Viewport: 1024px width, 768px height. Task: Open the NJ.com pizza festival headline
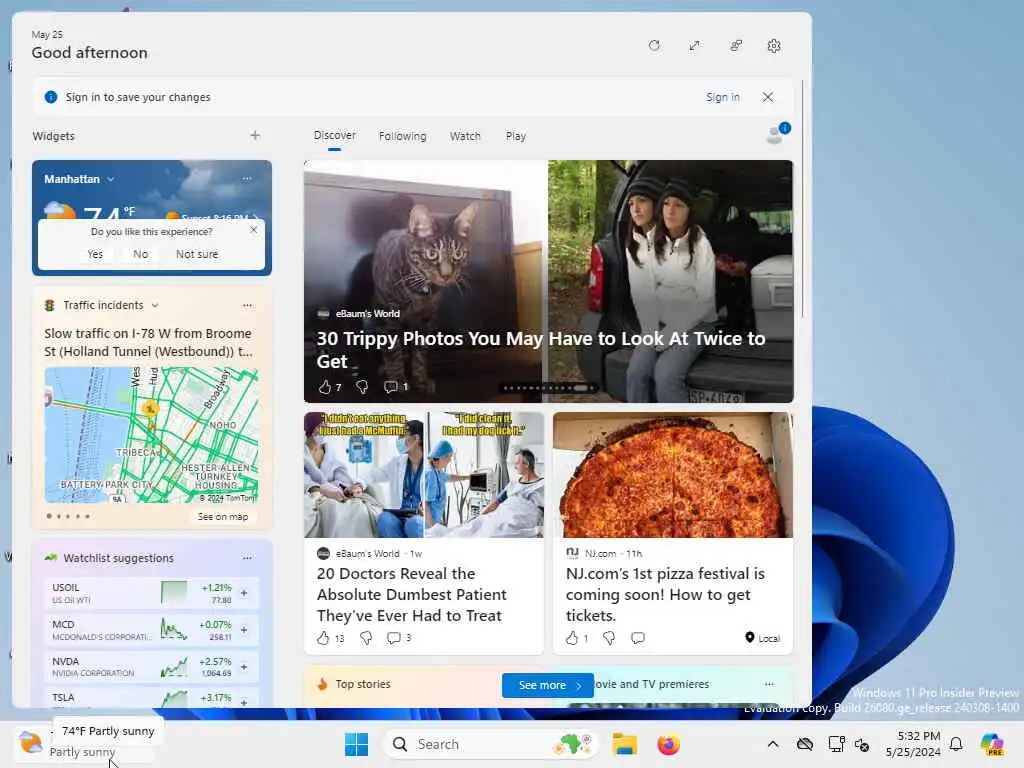click(x=665, y=594)
